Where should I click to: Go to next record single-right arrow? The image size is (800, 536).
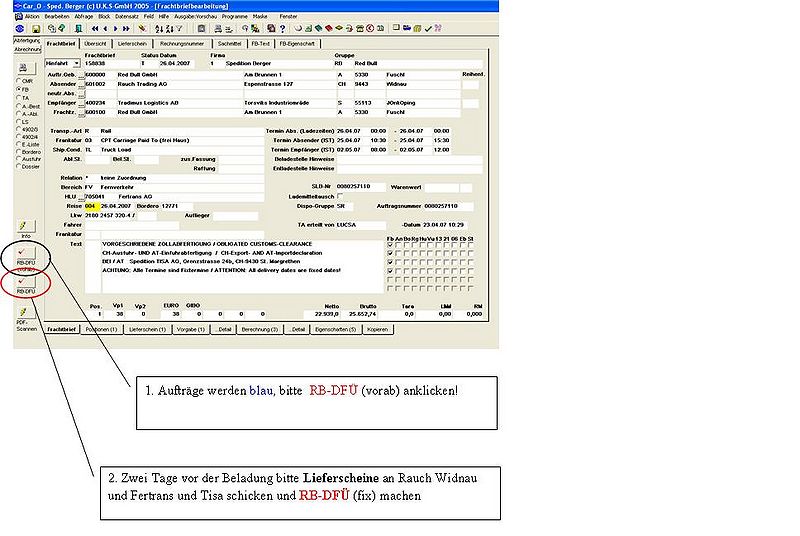pyautogui.click(x=115, y=29)
